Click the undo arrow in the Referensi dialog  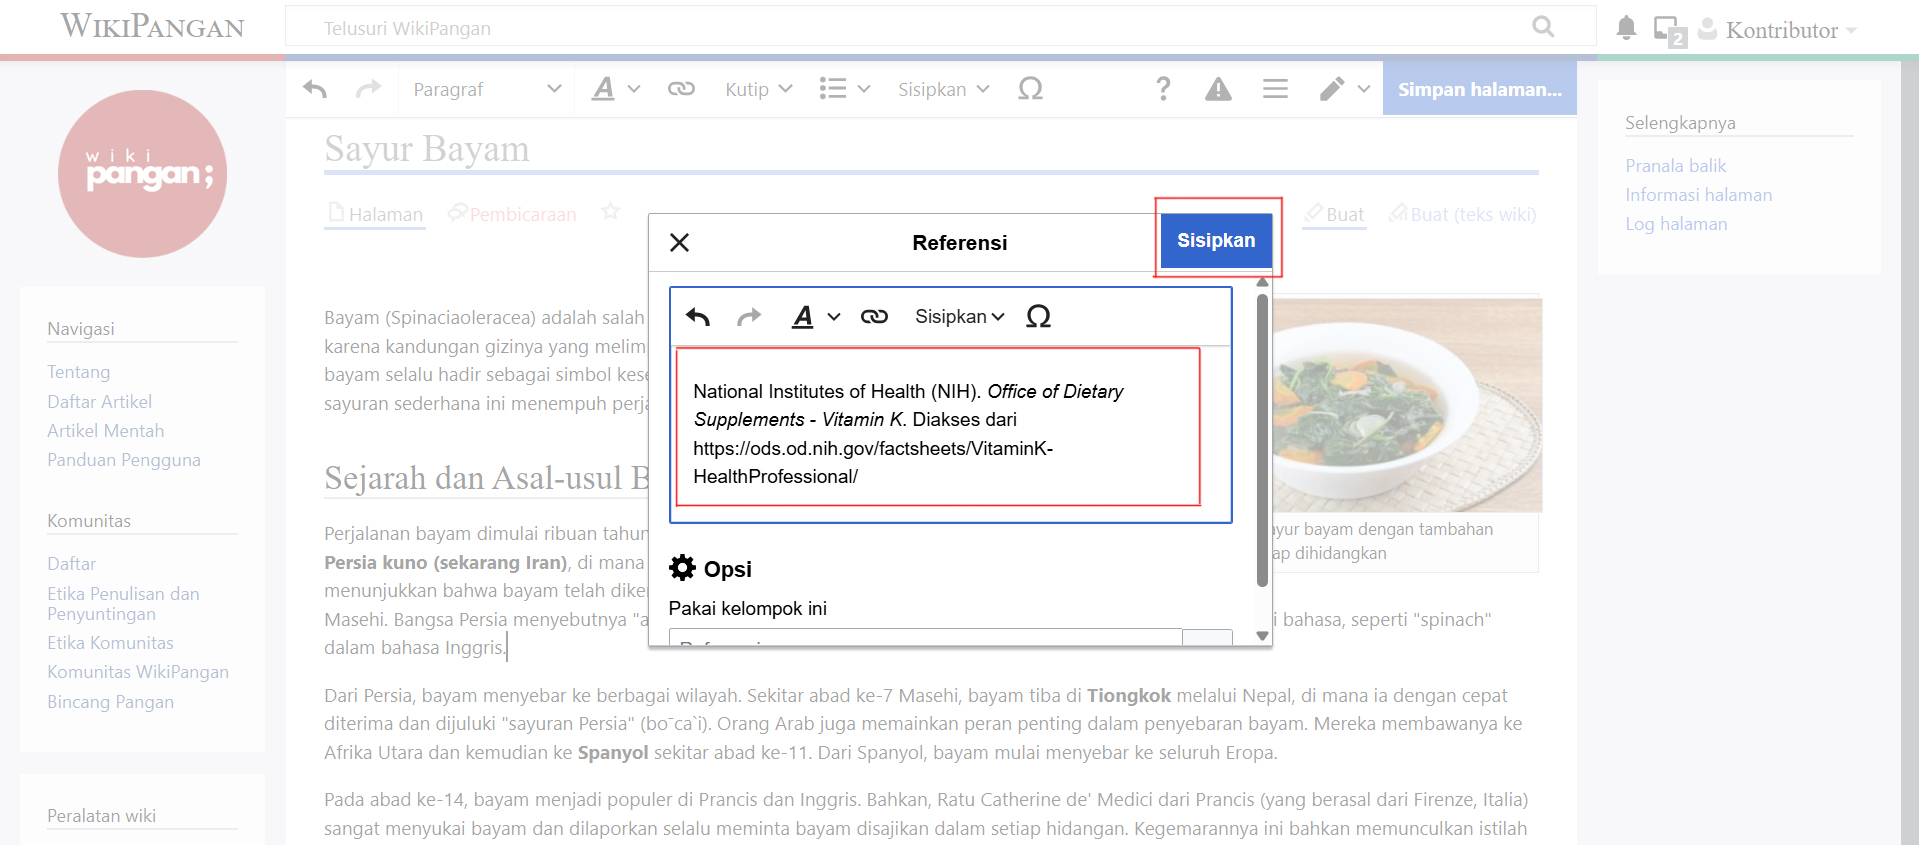coord(698,317)
